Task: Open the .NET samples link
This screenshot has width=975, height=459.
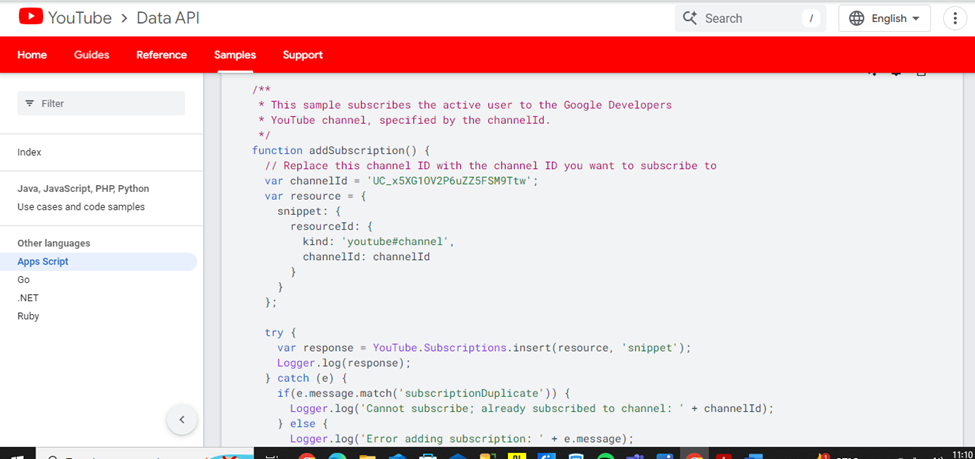Action: pos(28,298)
